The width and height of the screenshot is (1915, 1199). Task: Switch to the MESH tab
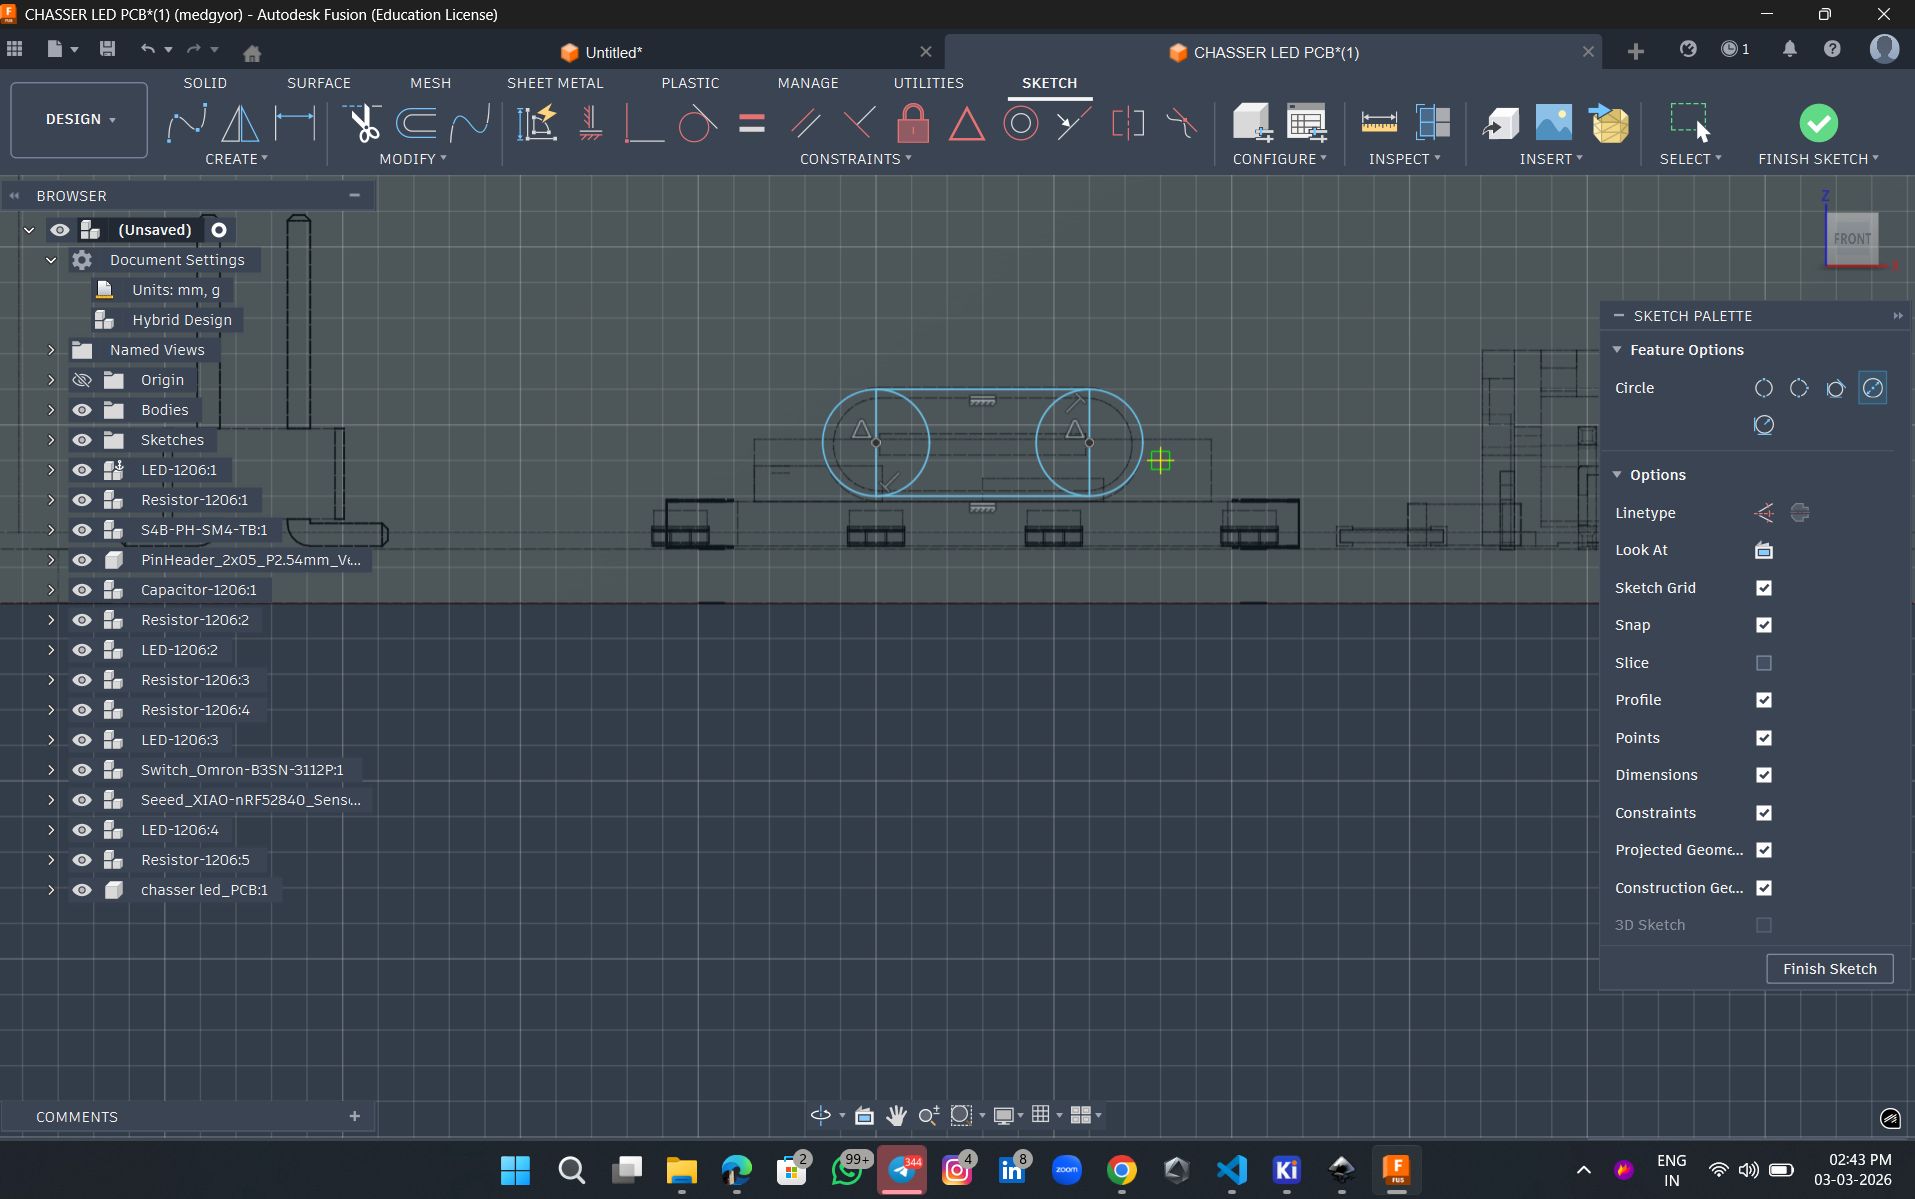(431, 83)
